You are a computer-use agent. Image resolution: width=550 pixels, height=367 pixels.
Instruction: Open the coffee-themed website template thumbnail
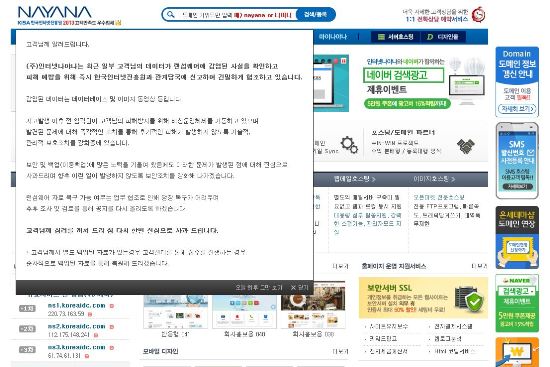click(x=313, y=305)
